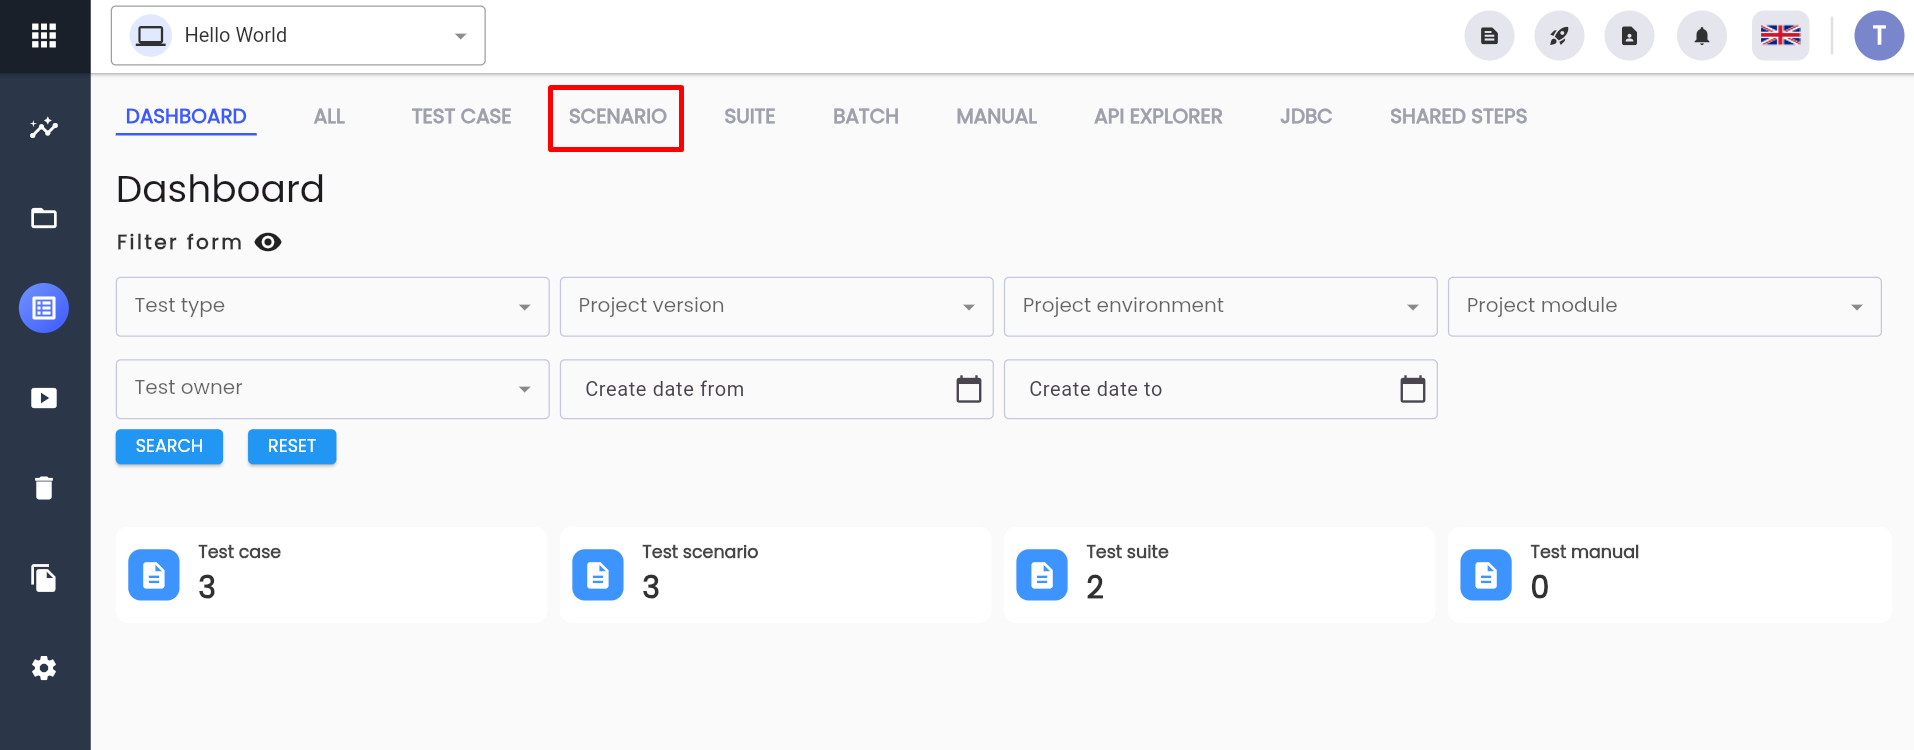This screenshot has width=1914, height=750.
Task: Switch to the SUITE tab
Action: tap(750, 117)
